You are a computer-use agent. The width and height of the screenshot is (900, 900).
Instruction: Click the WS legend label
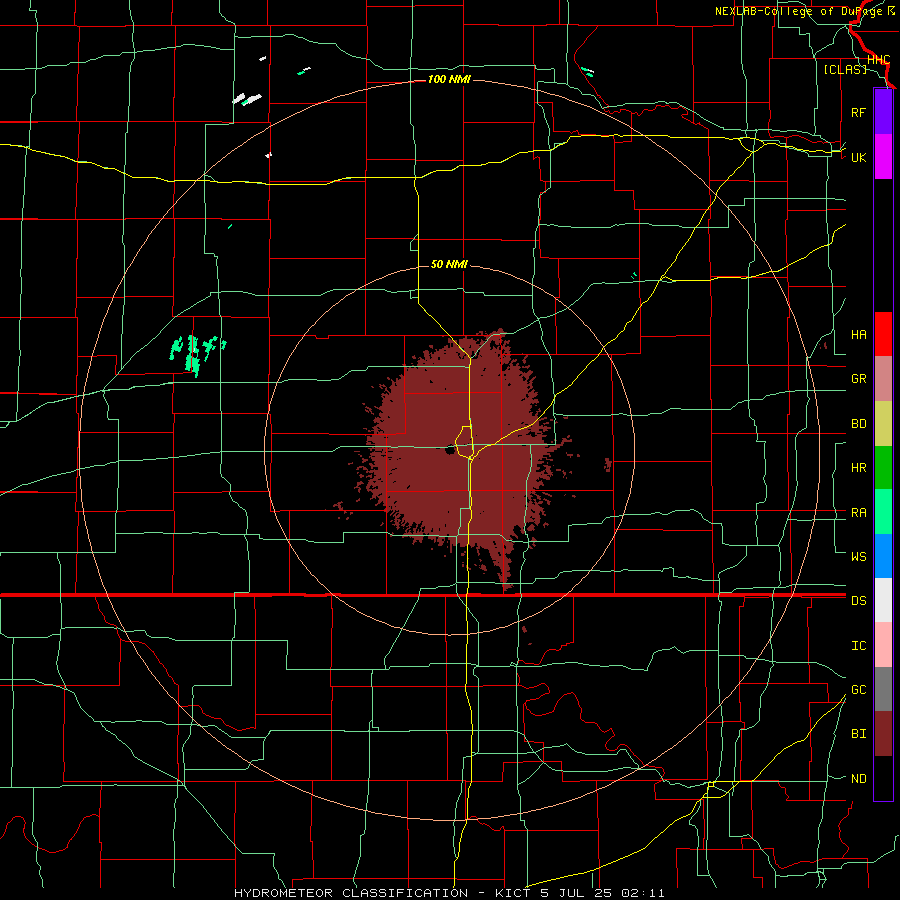click(858, 556)
